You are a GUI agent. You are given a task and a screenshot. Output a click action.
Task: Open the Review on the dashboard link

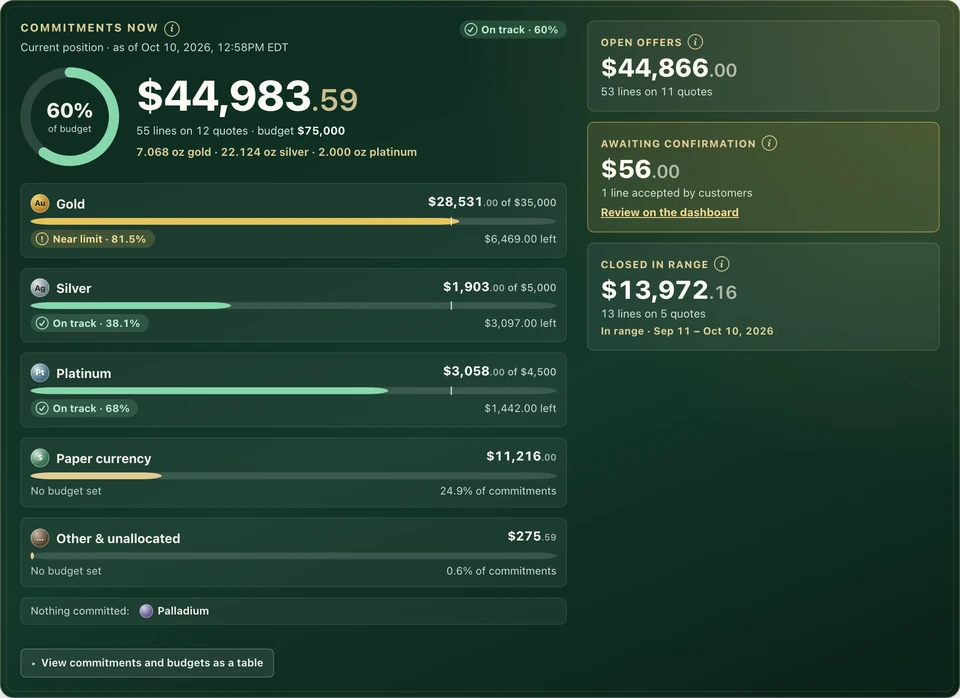[669, 212]
